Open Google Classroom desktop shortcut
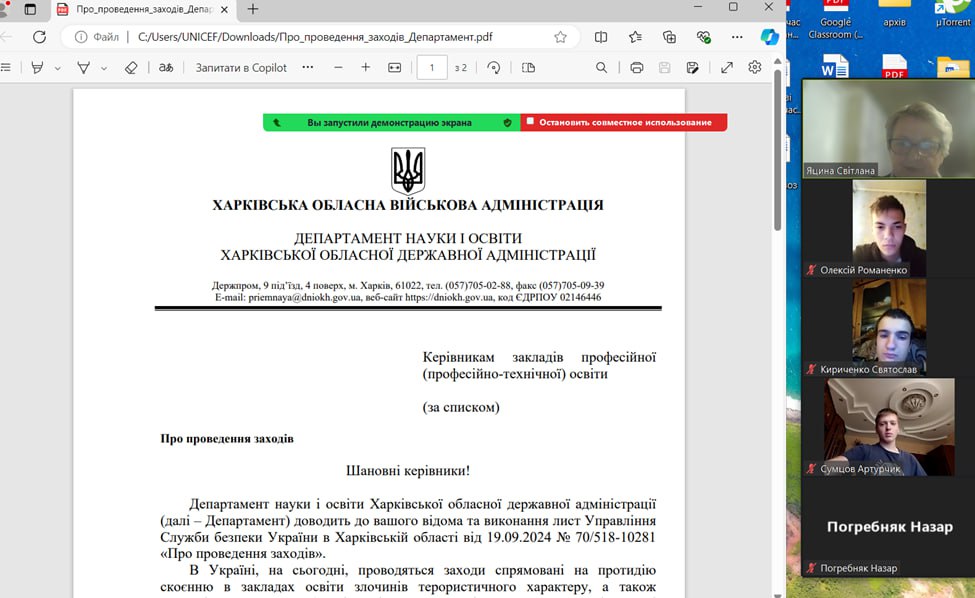 click(836, 20)
